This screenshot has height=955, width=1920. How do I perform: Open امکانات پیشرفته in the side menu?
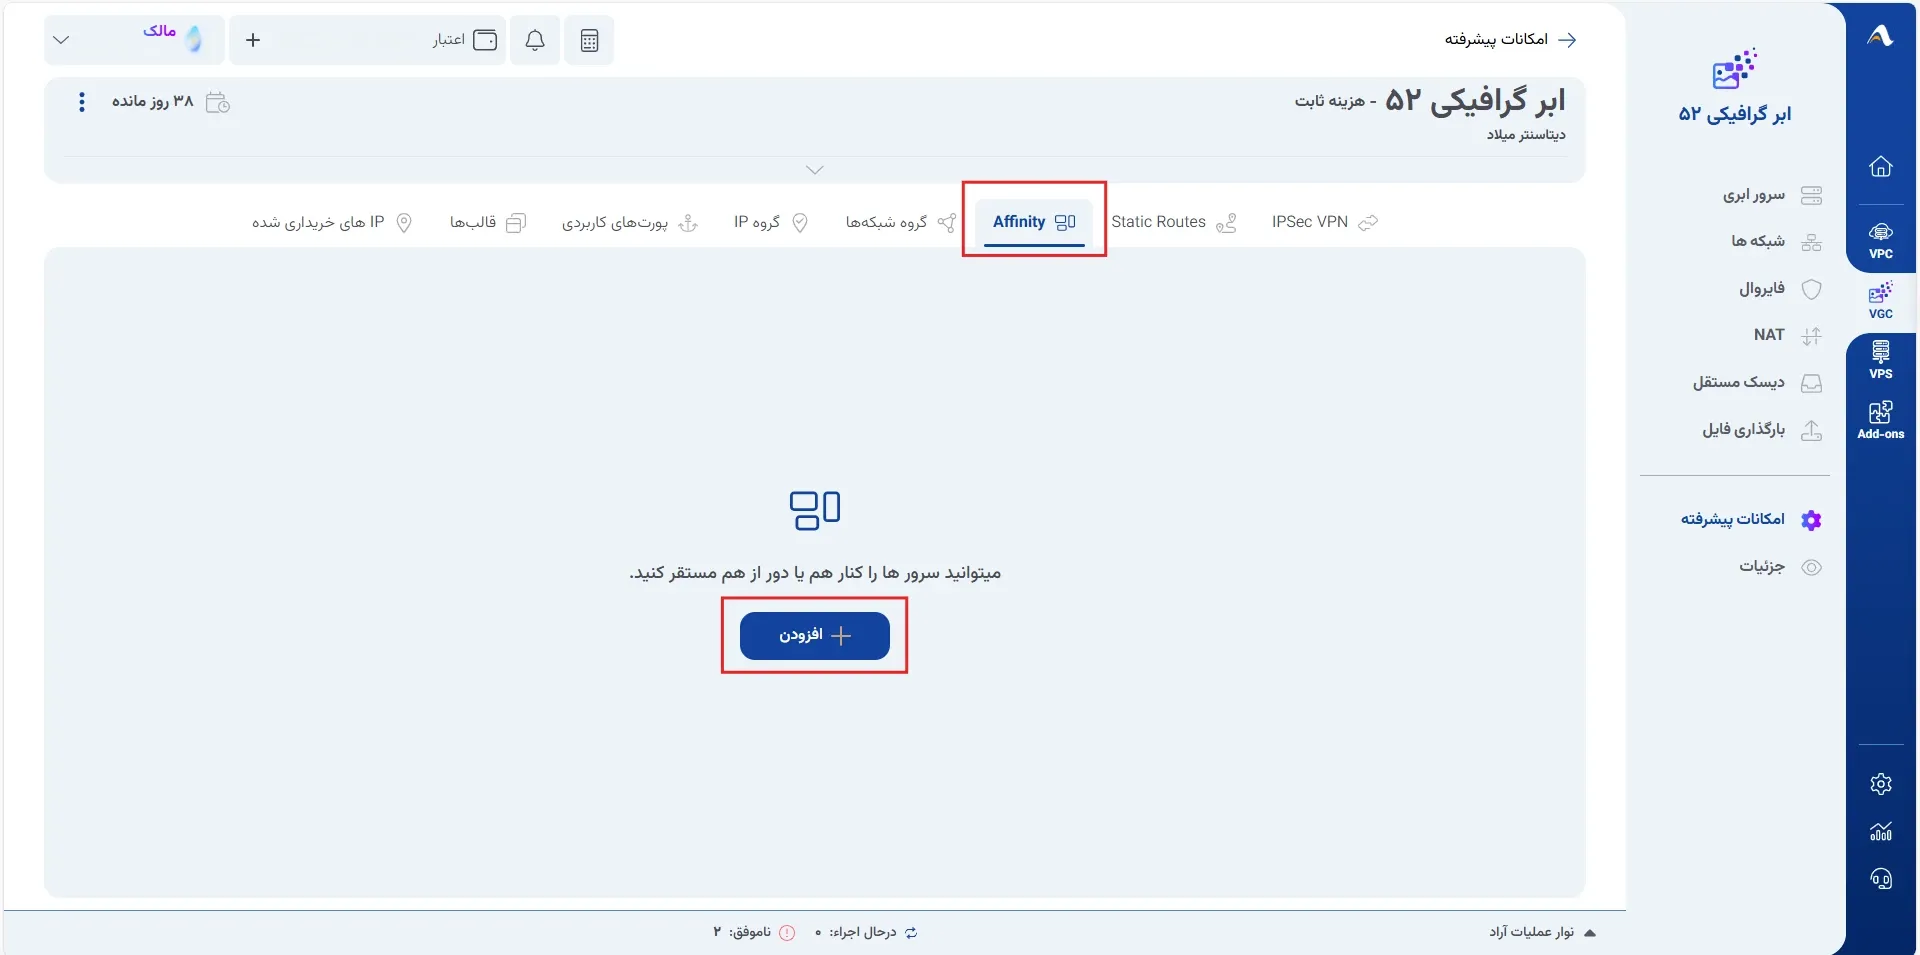[x=1751, y=519]
